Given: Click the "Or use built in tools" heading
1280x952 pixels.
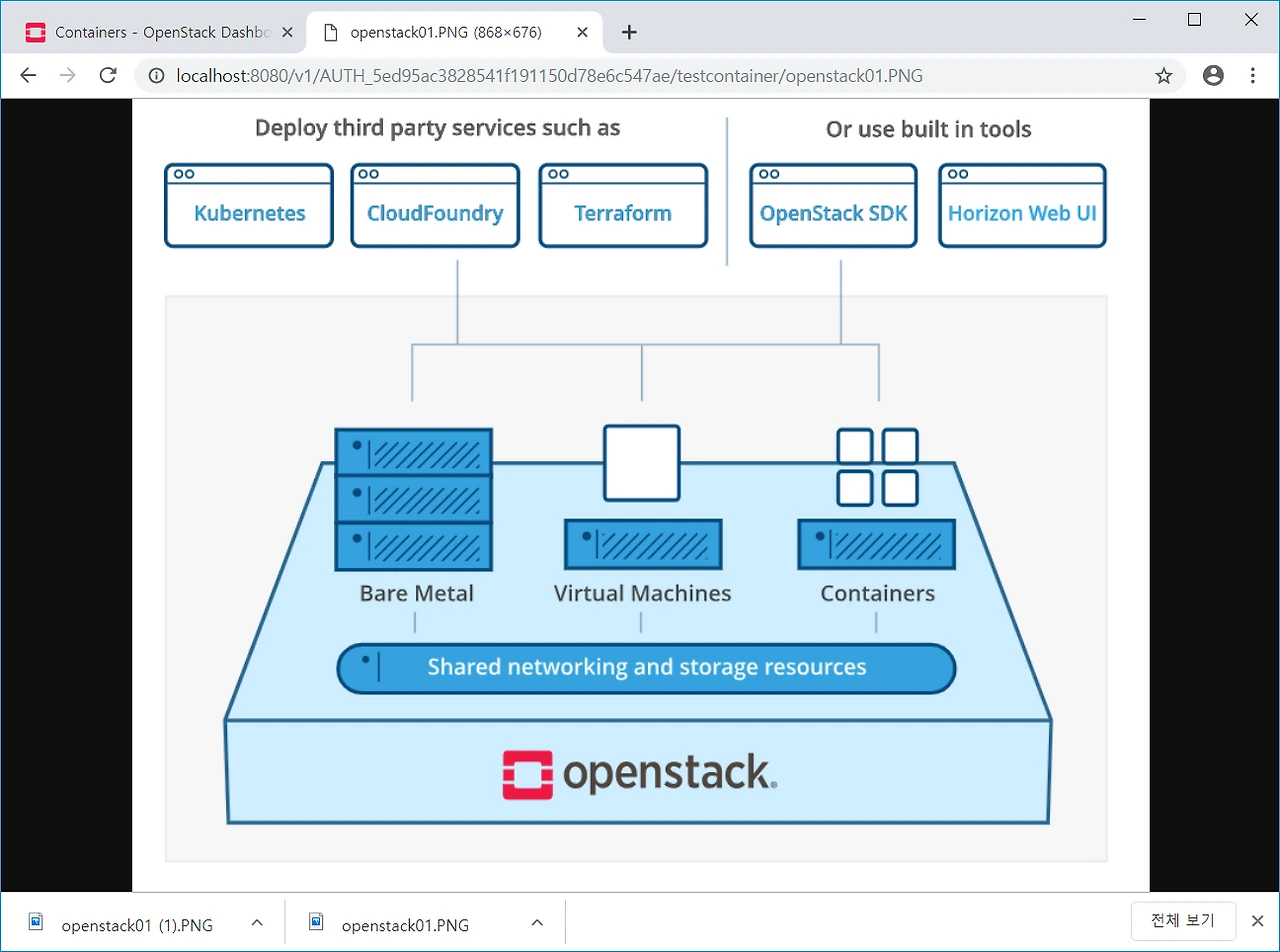Looking at the screenshot, I should click(x=928, y=129).
